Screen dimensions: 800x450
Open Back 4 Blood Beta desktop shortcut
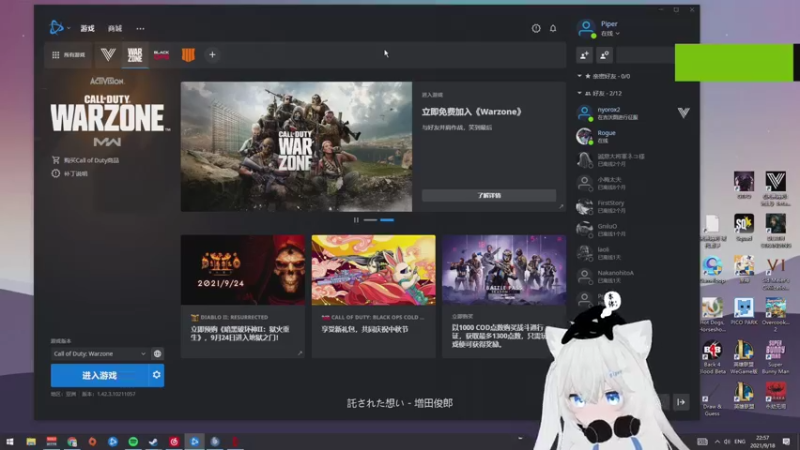(x=712, y=358)
